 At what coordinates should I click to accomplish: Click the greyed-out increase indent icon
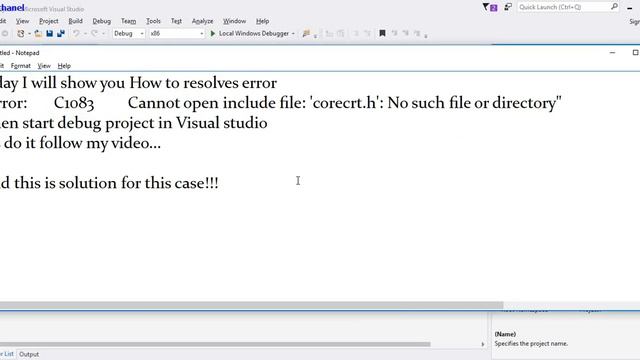pos(340,33)
